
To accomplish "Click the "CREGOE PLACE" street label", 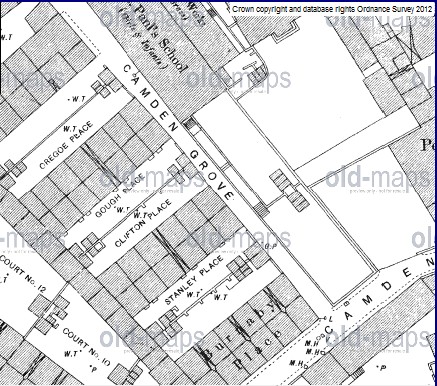I will (x=66, y=145).
